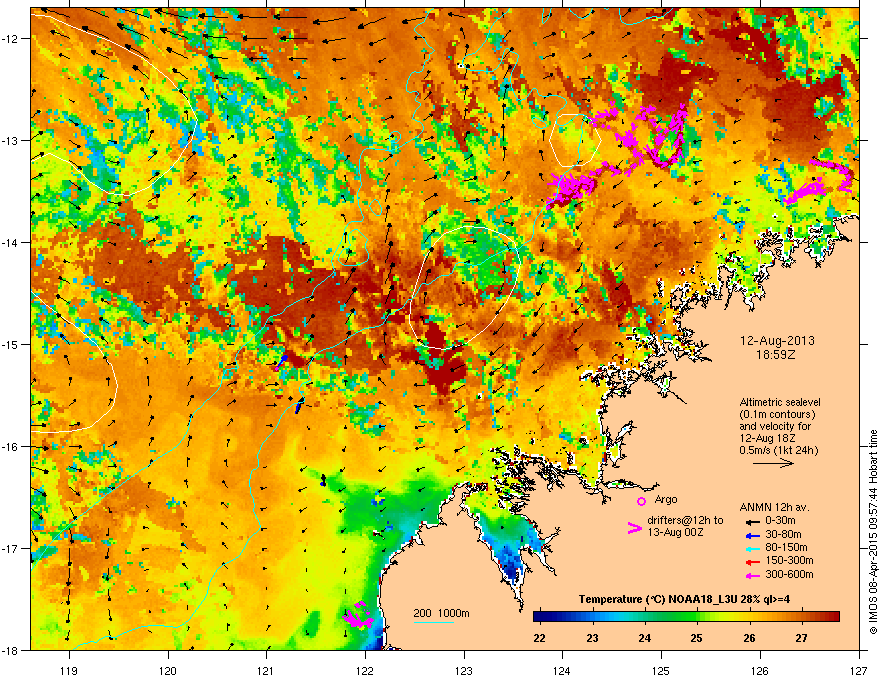Click the '13-Aug 00Z' legend text
The image size is (880, 680).
[x=675, y=532]
